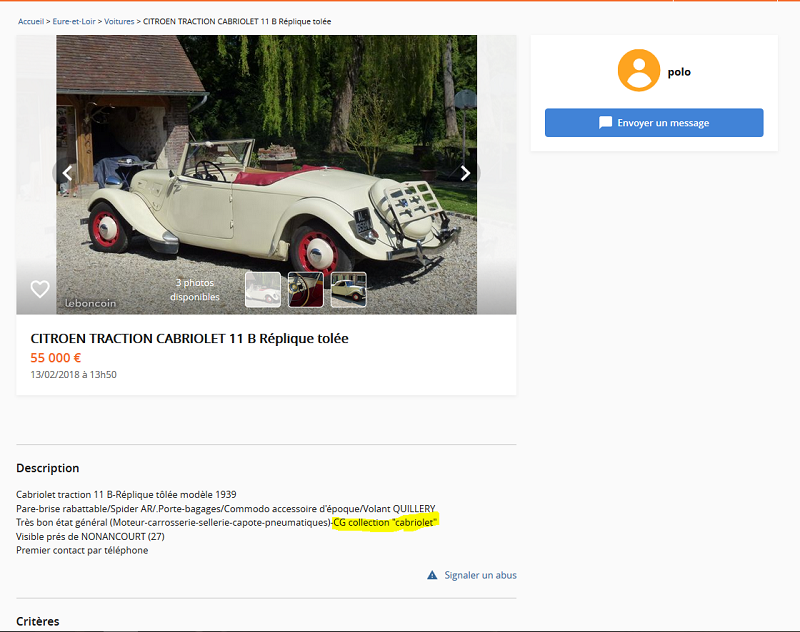Click the 55 000 € price
800x632 pixels.
[56, 358]
